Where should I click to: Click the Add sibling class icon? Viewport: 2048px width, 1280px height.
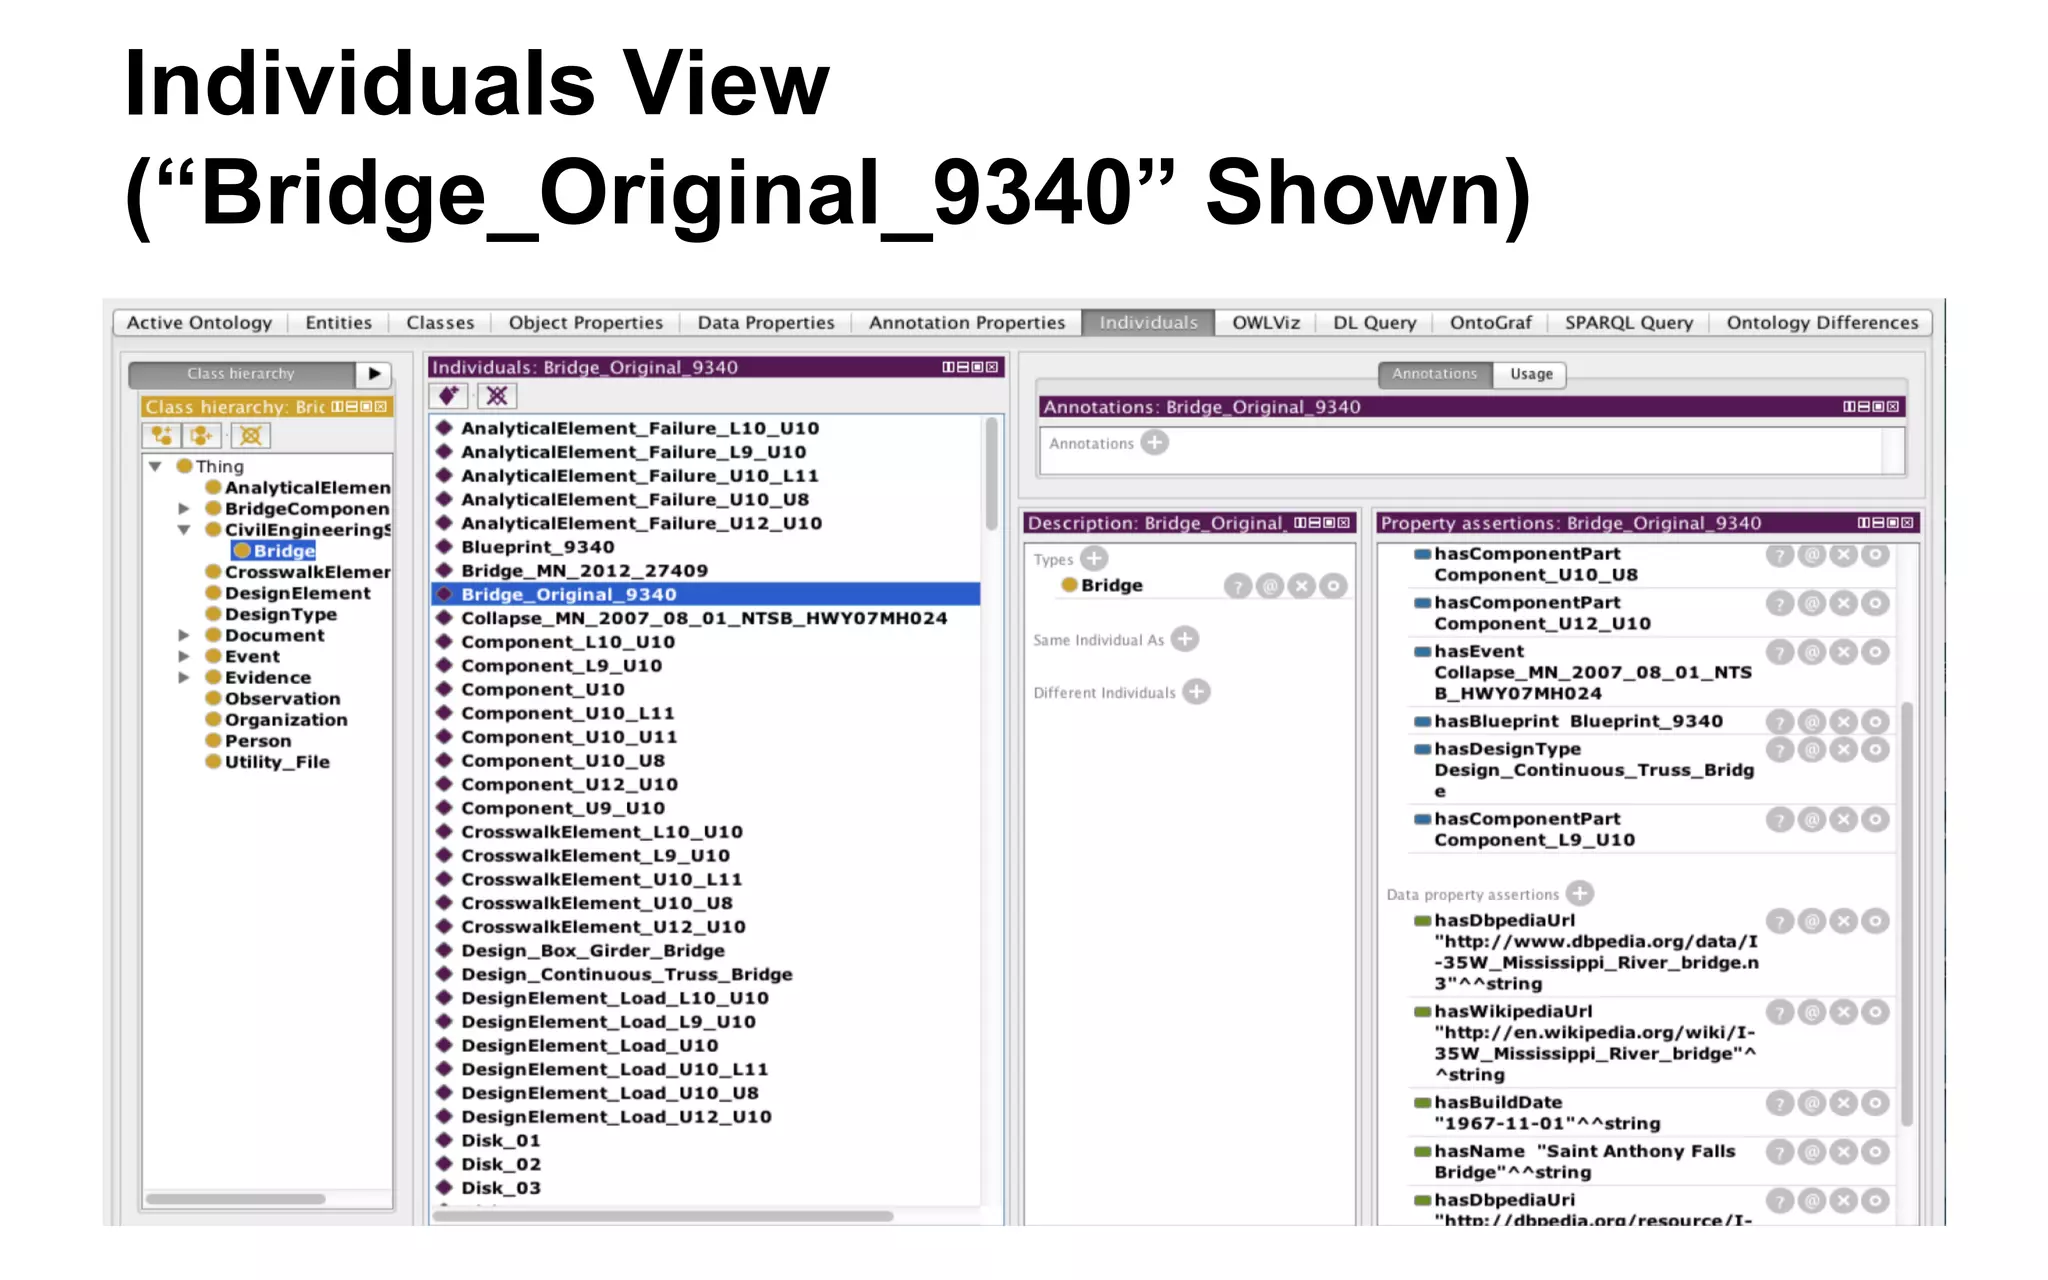tap(203, 436)
